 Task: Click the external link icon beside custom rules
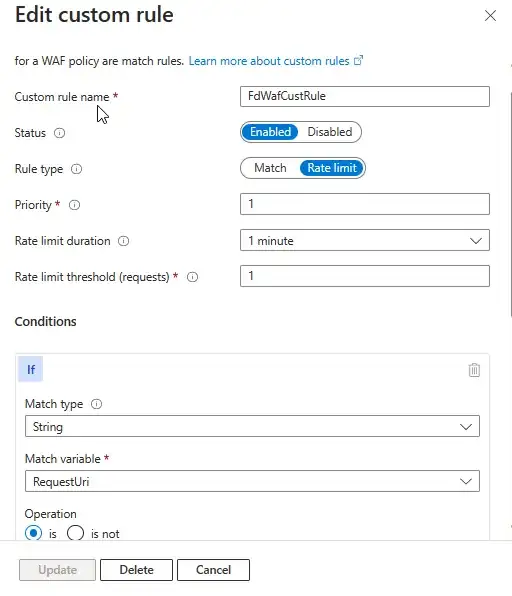click(358, 60)
